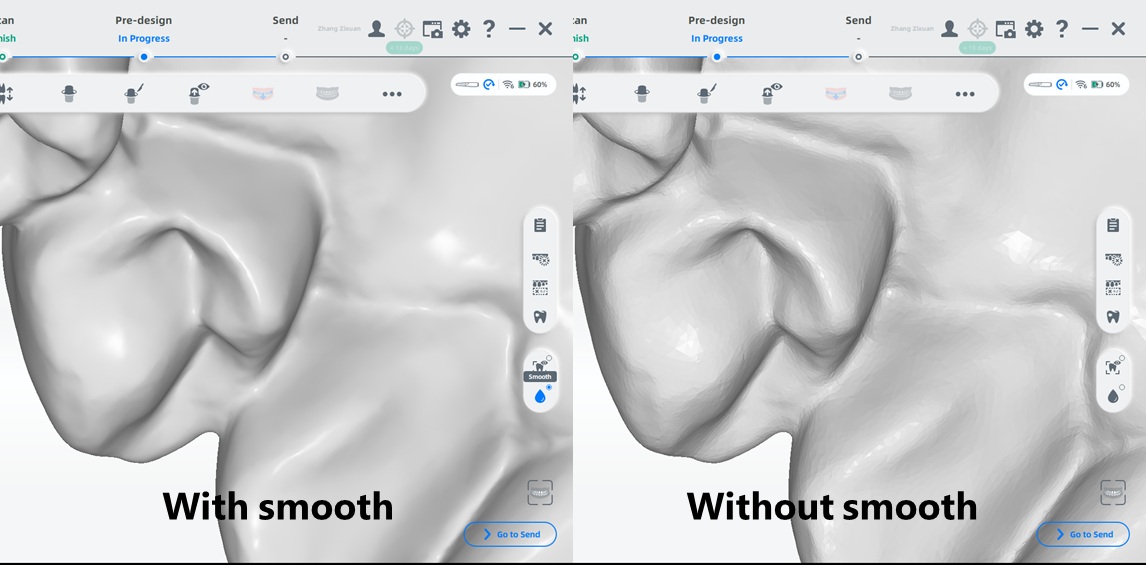Image resolution: width=1146 pixels, height=565 pixels.
Task: Take screenshot with camera window icon, Without smooth panel
Action: [x=1006, y=29]
